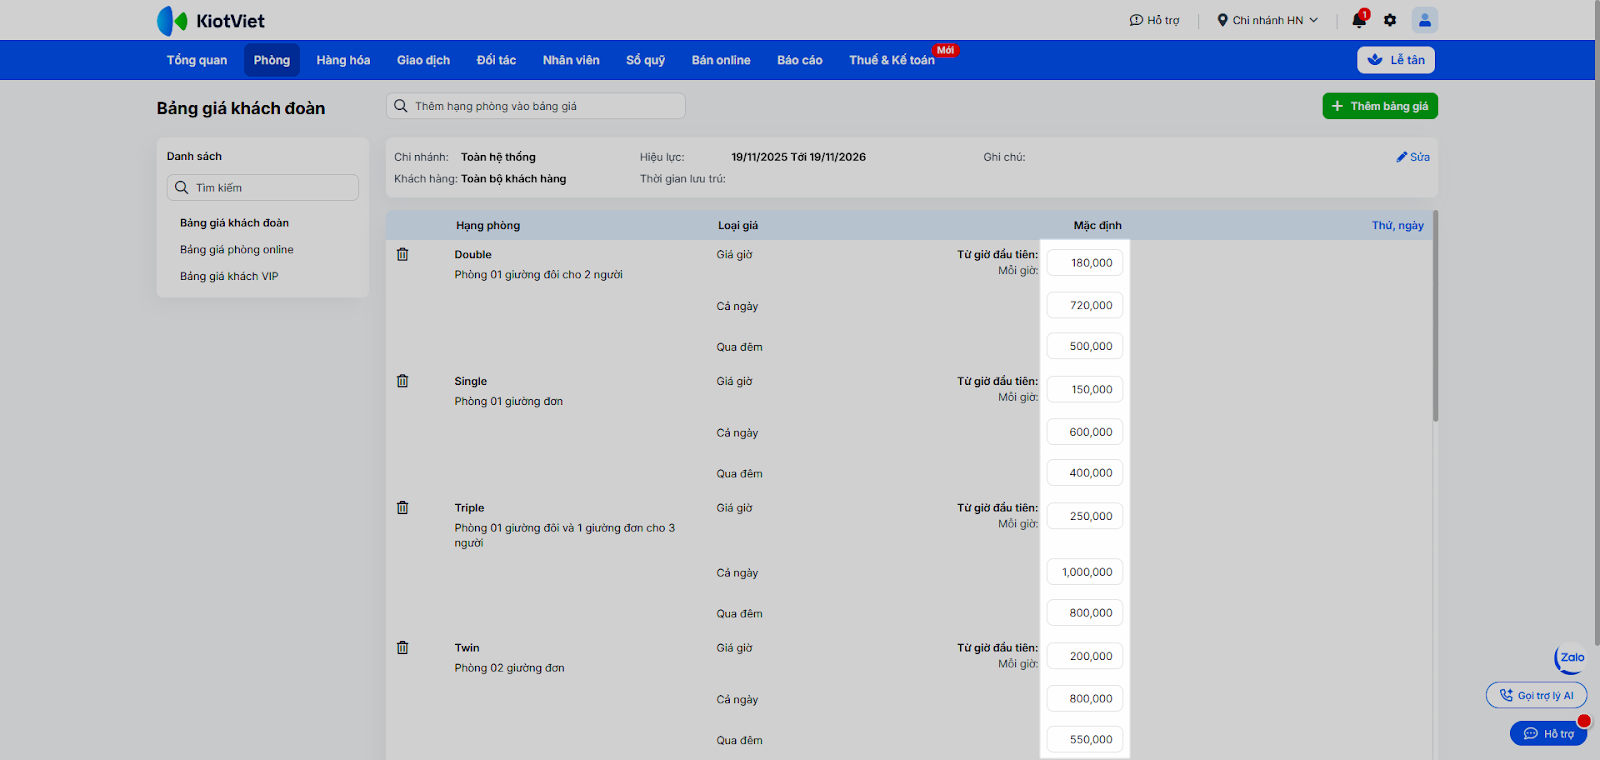This screenshot has width=1600, height=760.
Task: Select Bảng giá khách VIP in list
Action: click(x=229, y=276)
